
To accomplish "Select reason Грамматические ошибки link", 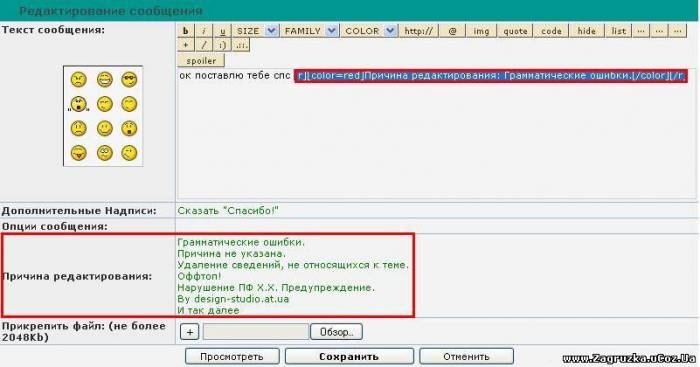I will point(241,242).
